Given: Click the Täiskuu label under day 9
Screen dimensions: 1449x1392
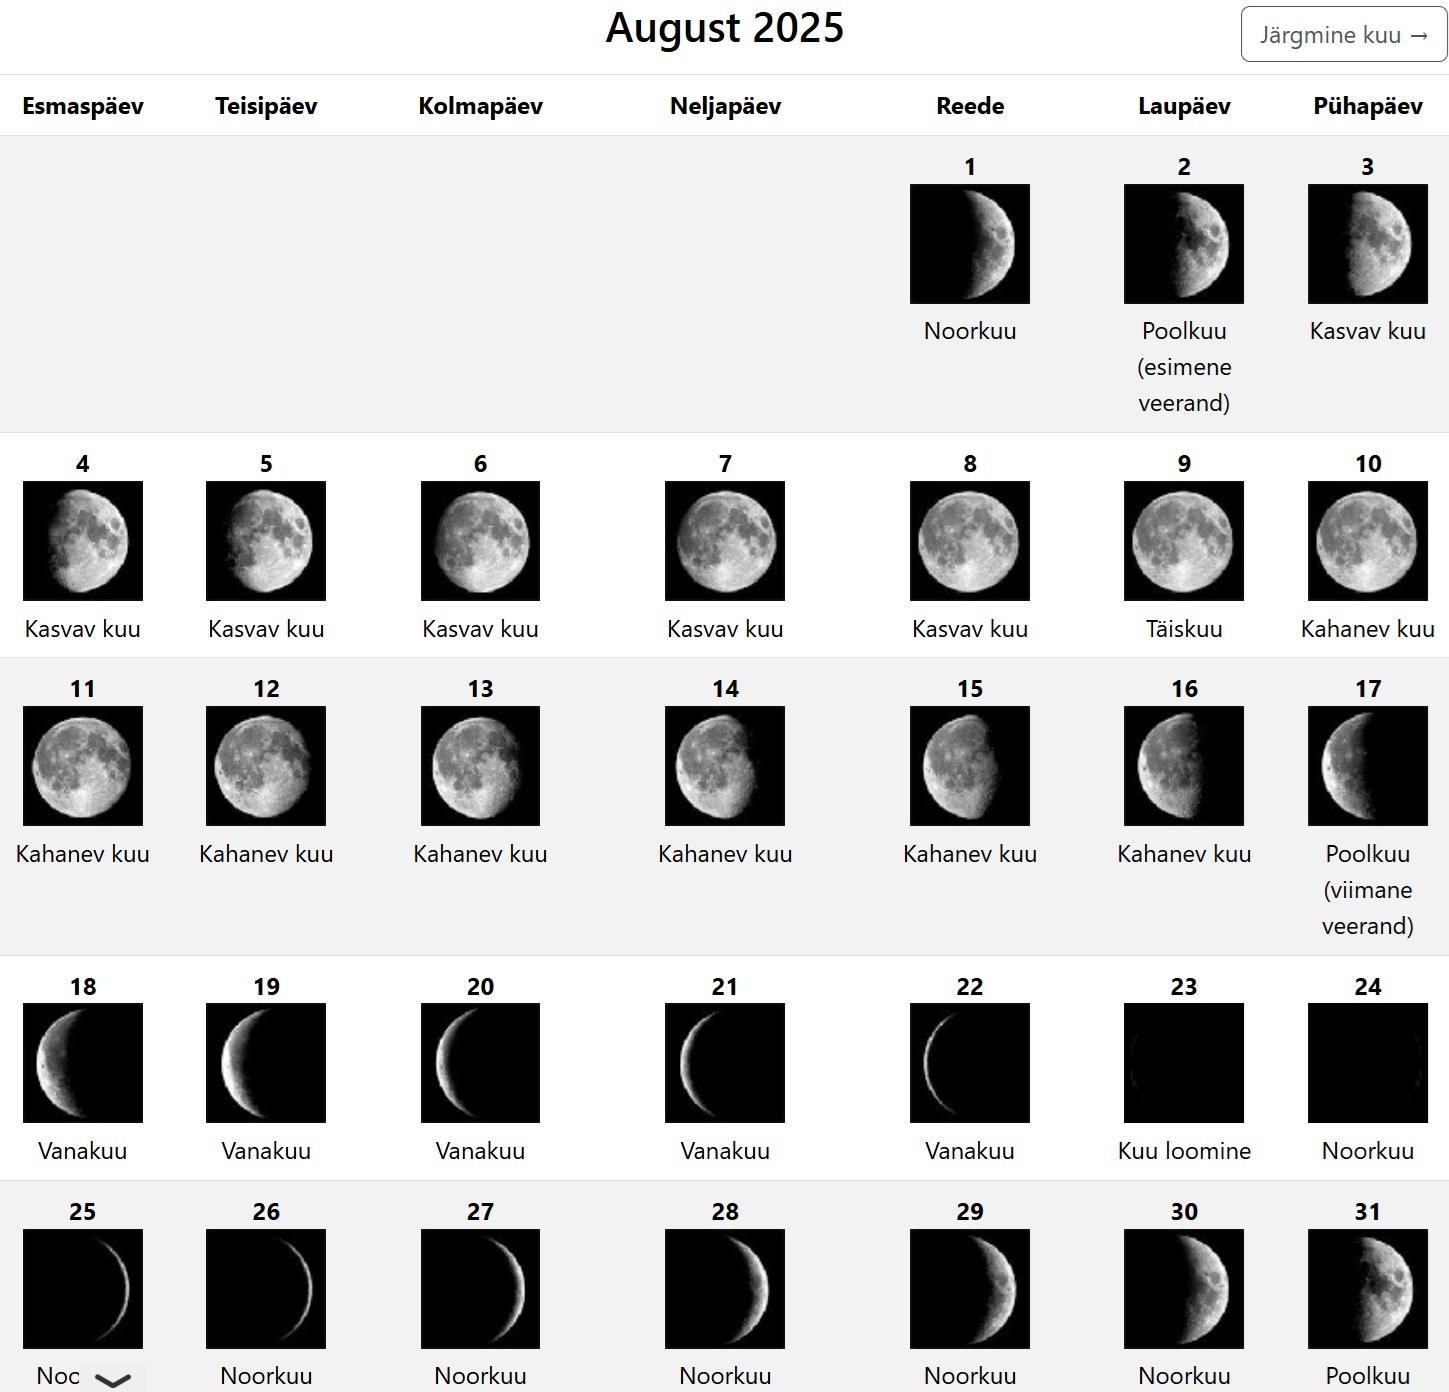Looking at the screenshot, I should pos(1183,629).
